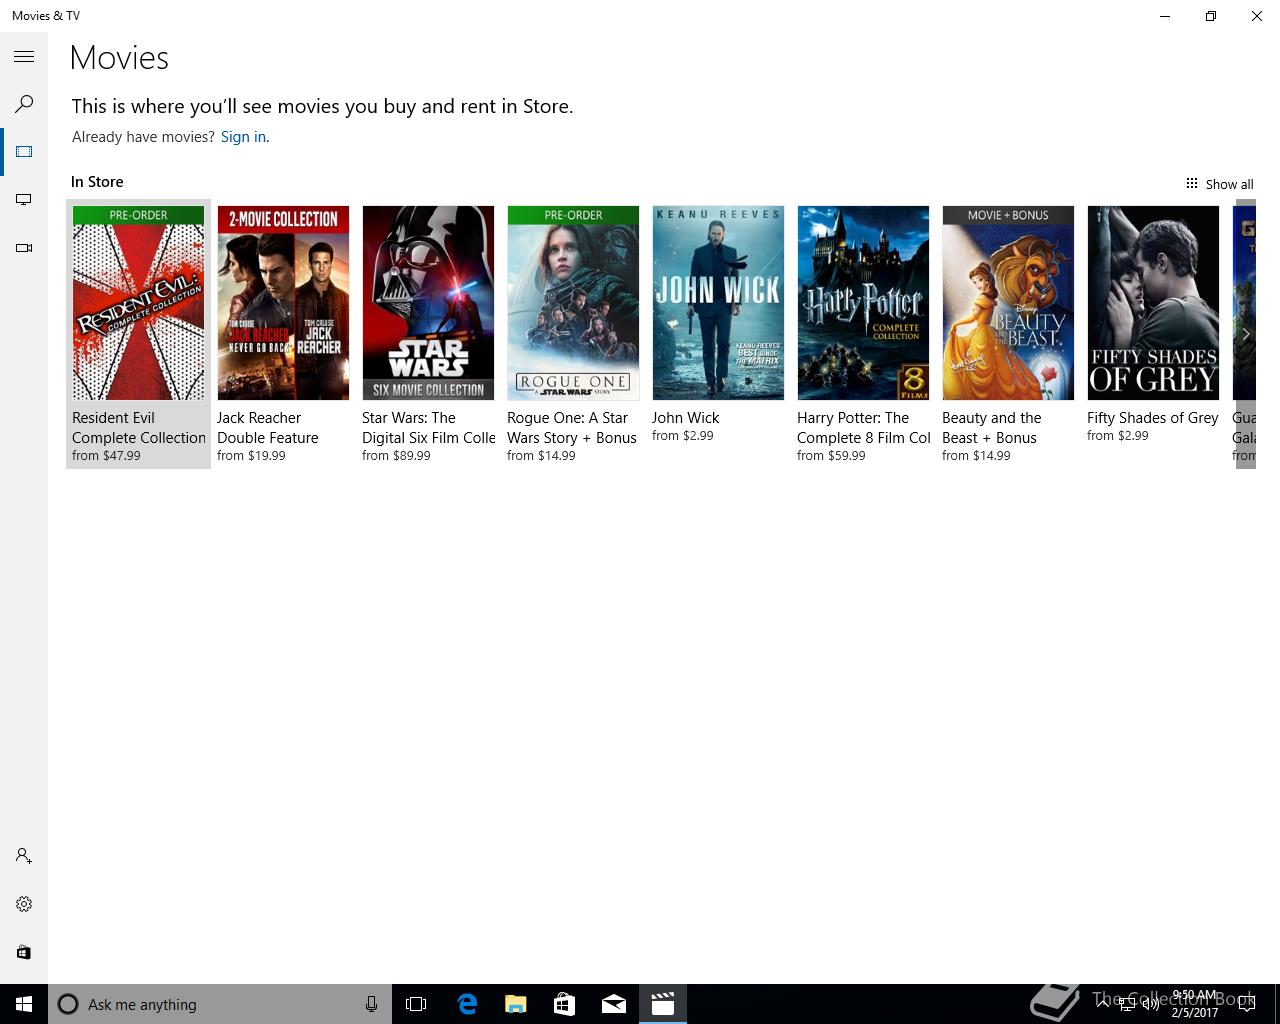This screenshot has height=1024, width=1280.
Task: Open the John Wick poster
Action: pyautogui.click(x=718, y=303)
